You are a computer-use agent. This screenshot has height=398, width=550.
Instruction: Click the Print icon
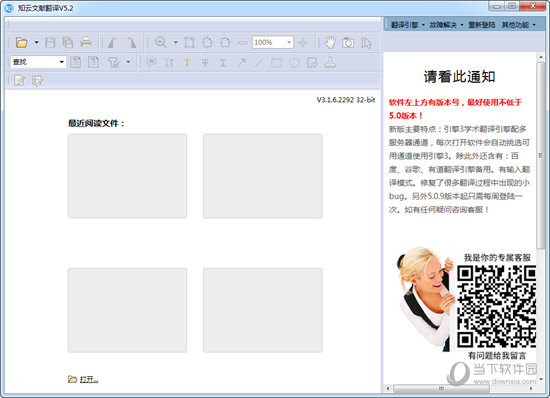[86, 43]
